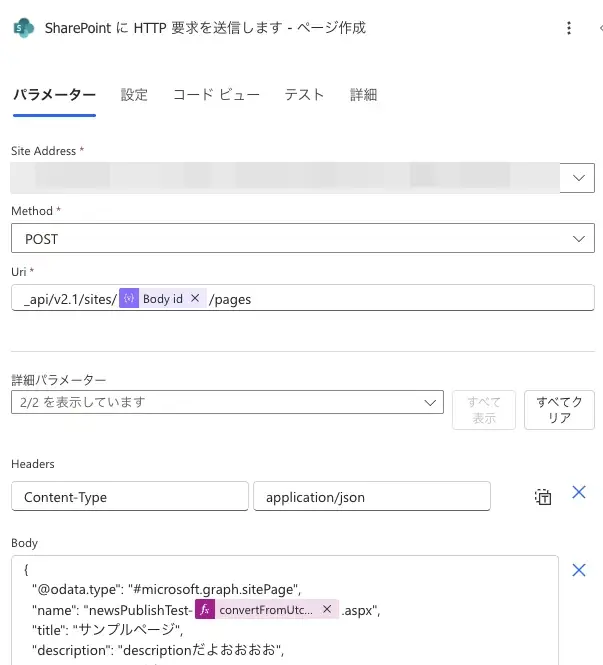Click the fx icon on convertFromUtc token

(205, 609)
